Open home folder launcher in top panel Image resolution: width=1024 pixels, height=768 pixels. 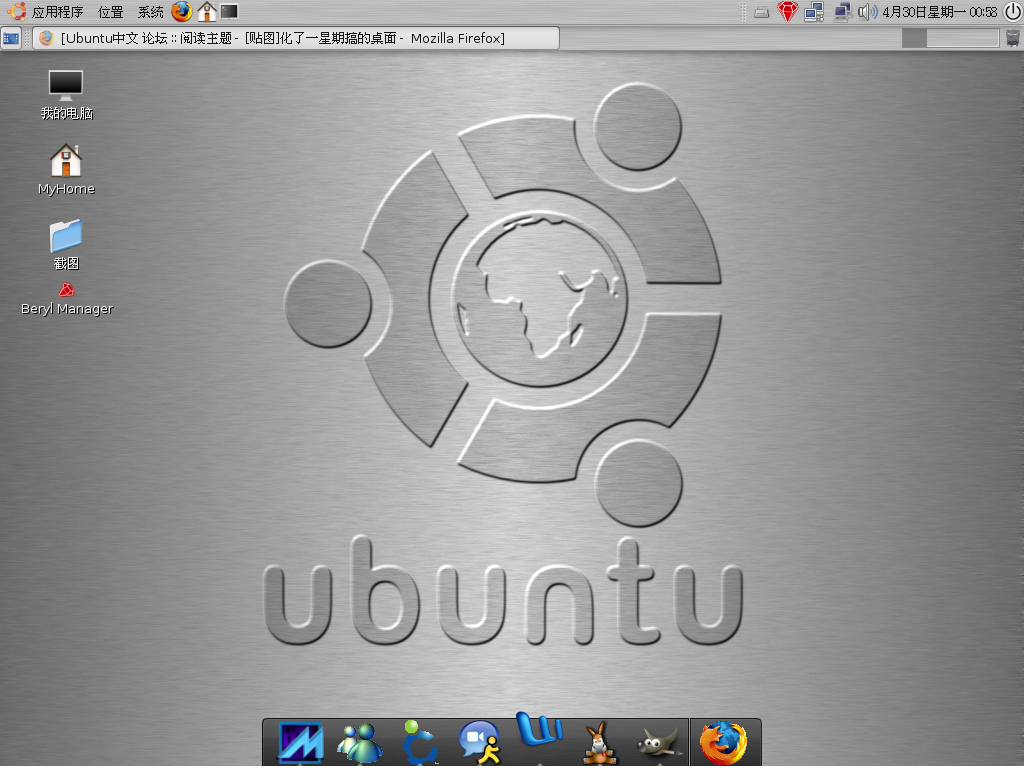point(207,11)
